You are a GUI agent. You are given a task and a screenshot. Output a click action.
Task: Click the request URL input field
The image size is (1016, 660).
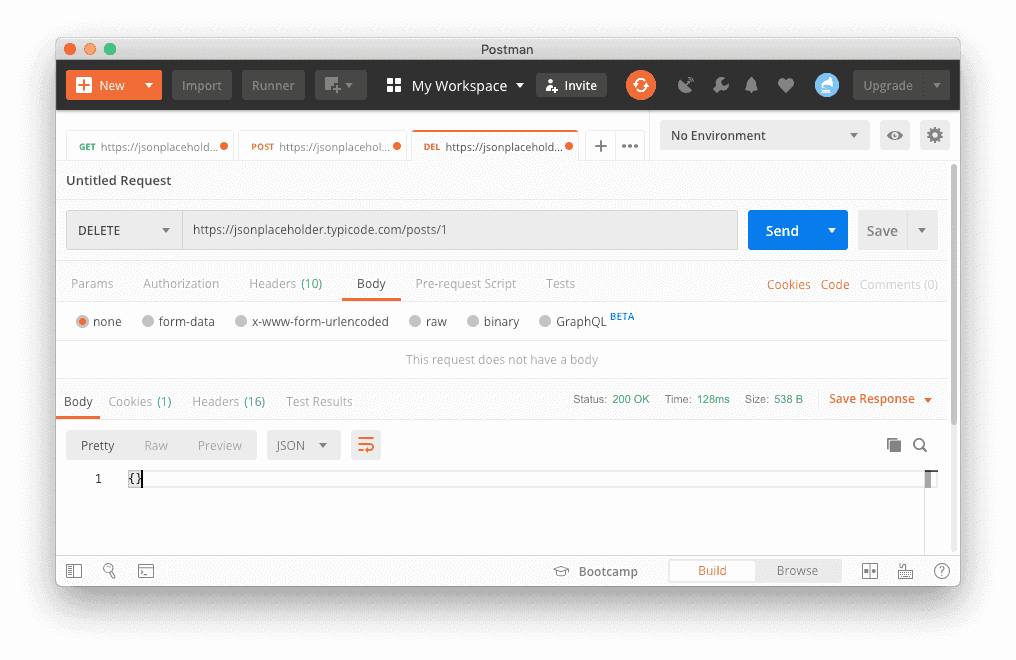(x=460, y=230)
